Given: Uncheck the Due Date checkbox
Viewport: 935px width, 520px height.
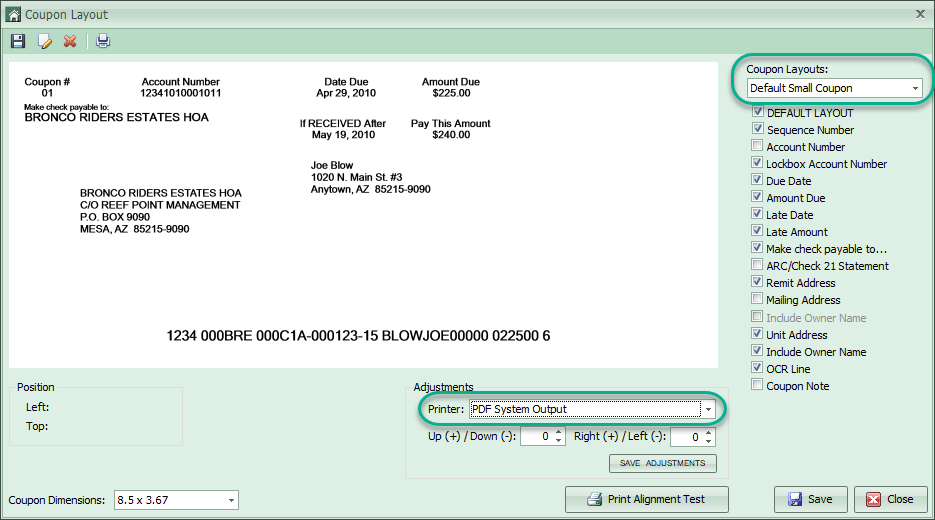Looking at the screenshot, I should click(757, 179).
